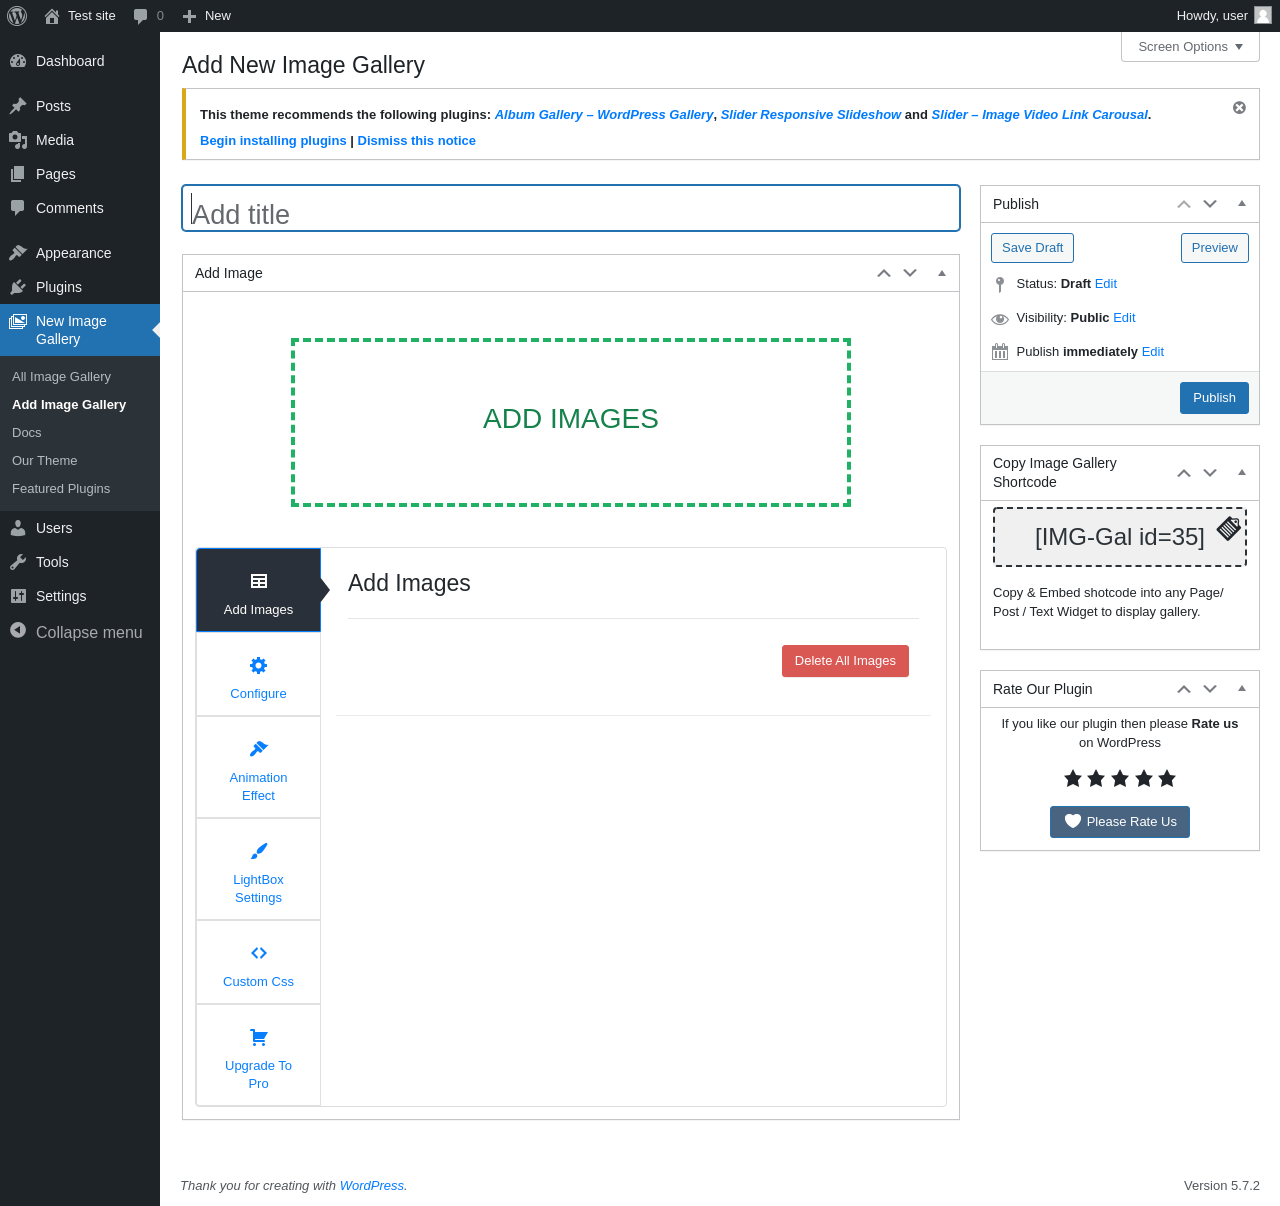Open the Media library menu
The height and width of the screenshot is (1206, 1280).
click(x=80, y=140)
